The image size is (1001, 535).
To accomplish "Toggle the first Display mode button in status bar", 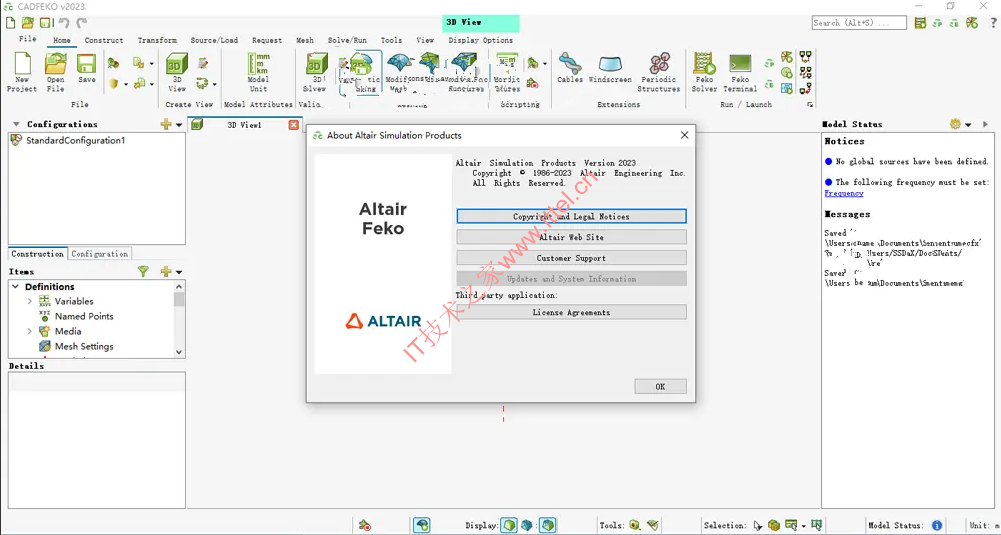I will tap(509, 525).
